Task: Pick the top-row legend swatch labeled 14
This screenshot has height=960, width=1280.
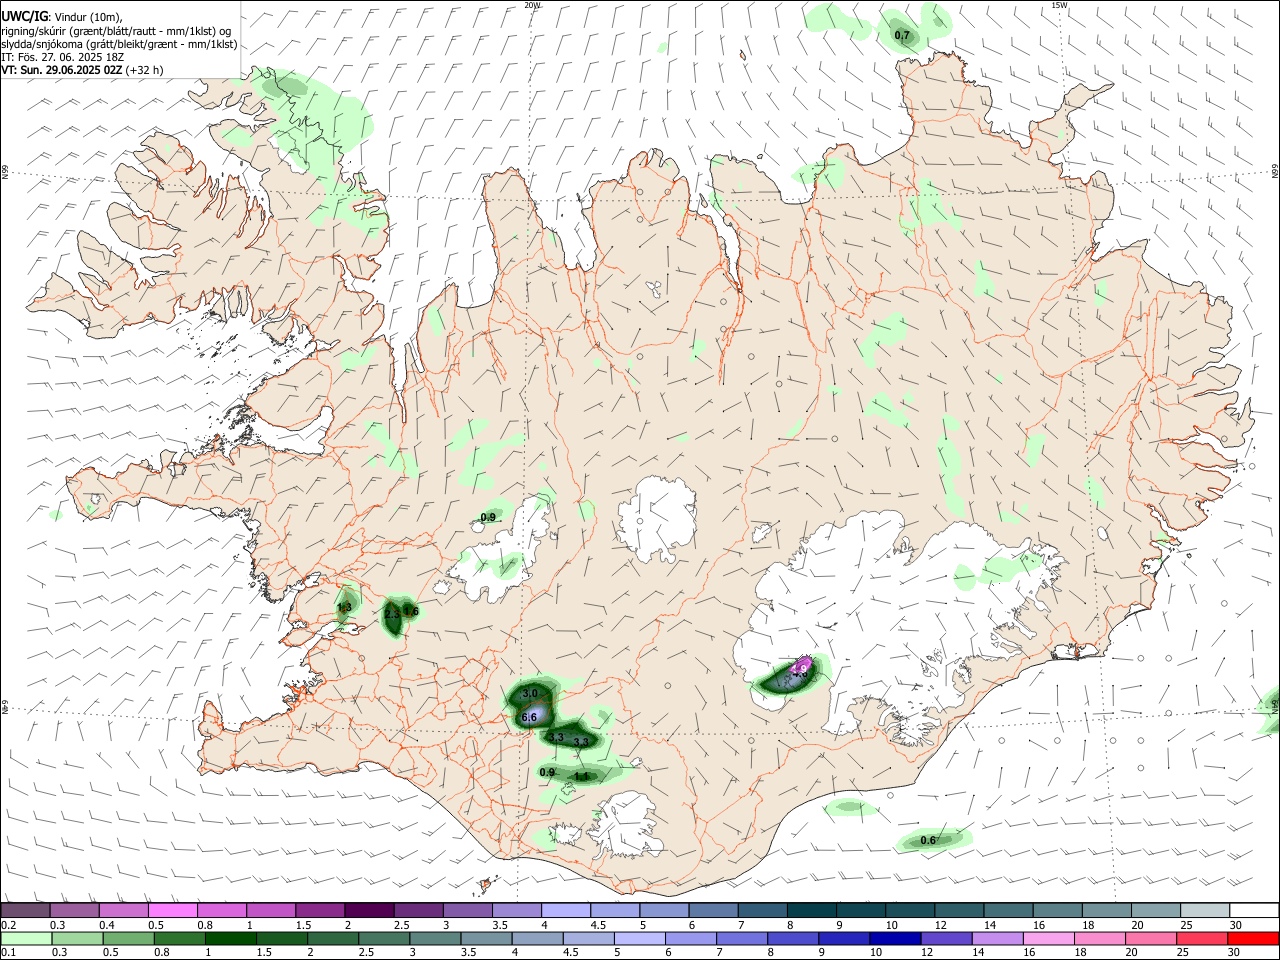Action: [1007, 910]
